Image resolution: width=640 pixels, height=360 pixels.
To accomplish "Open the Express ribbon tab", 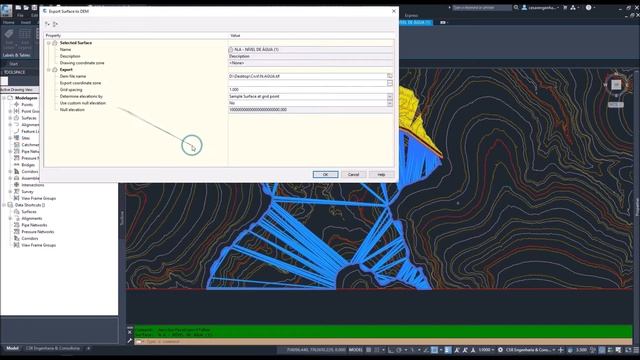I will [411, 16].
